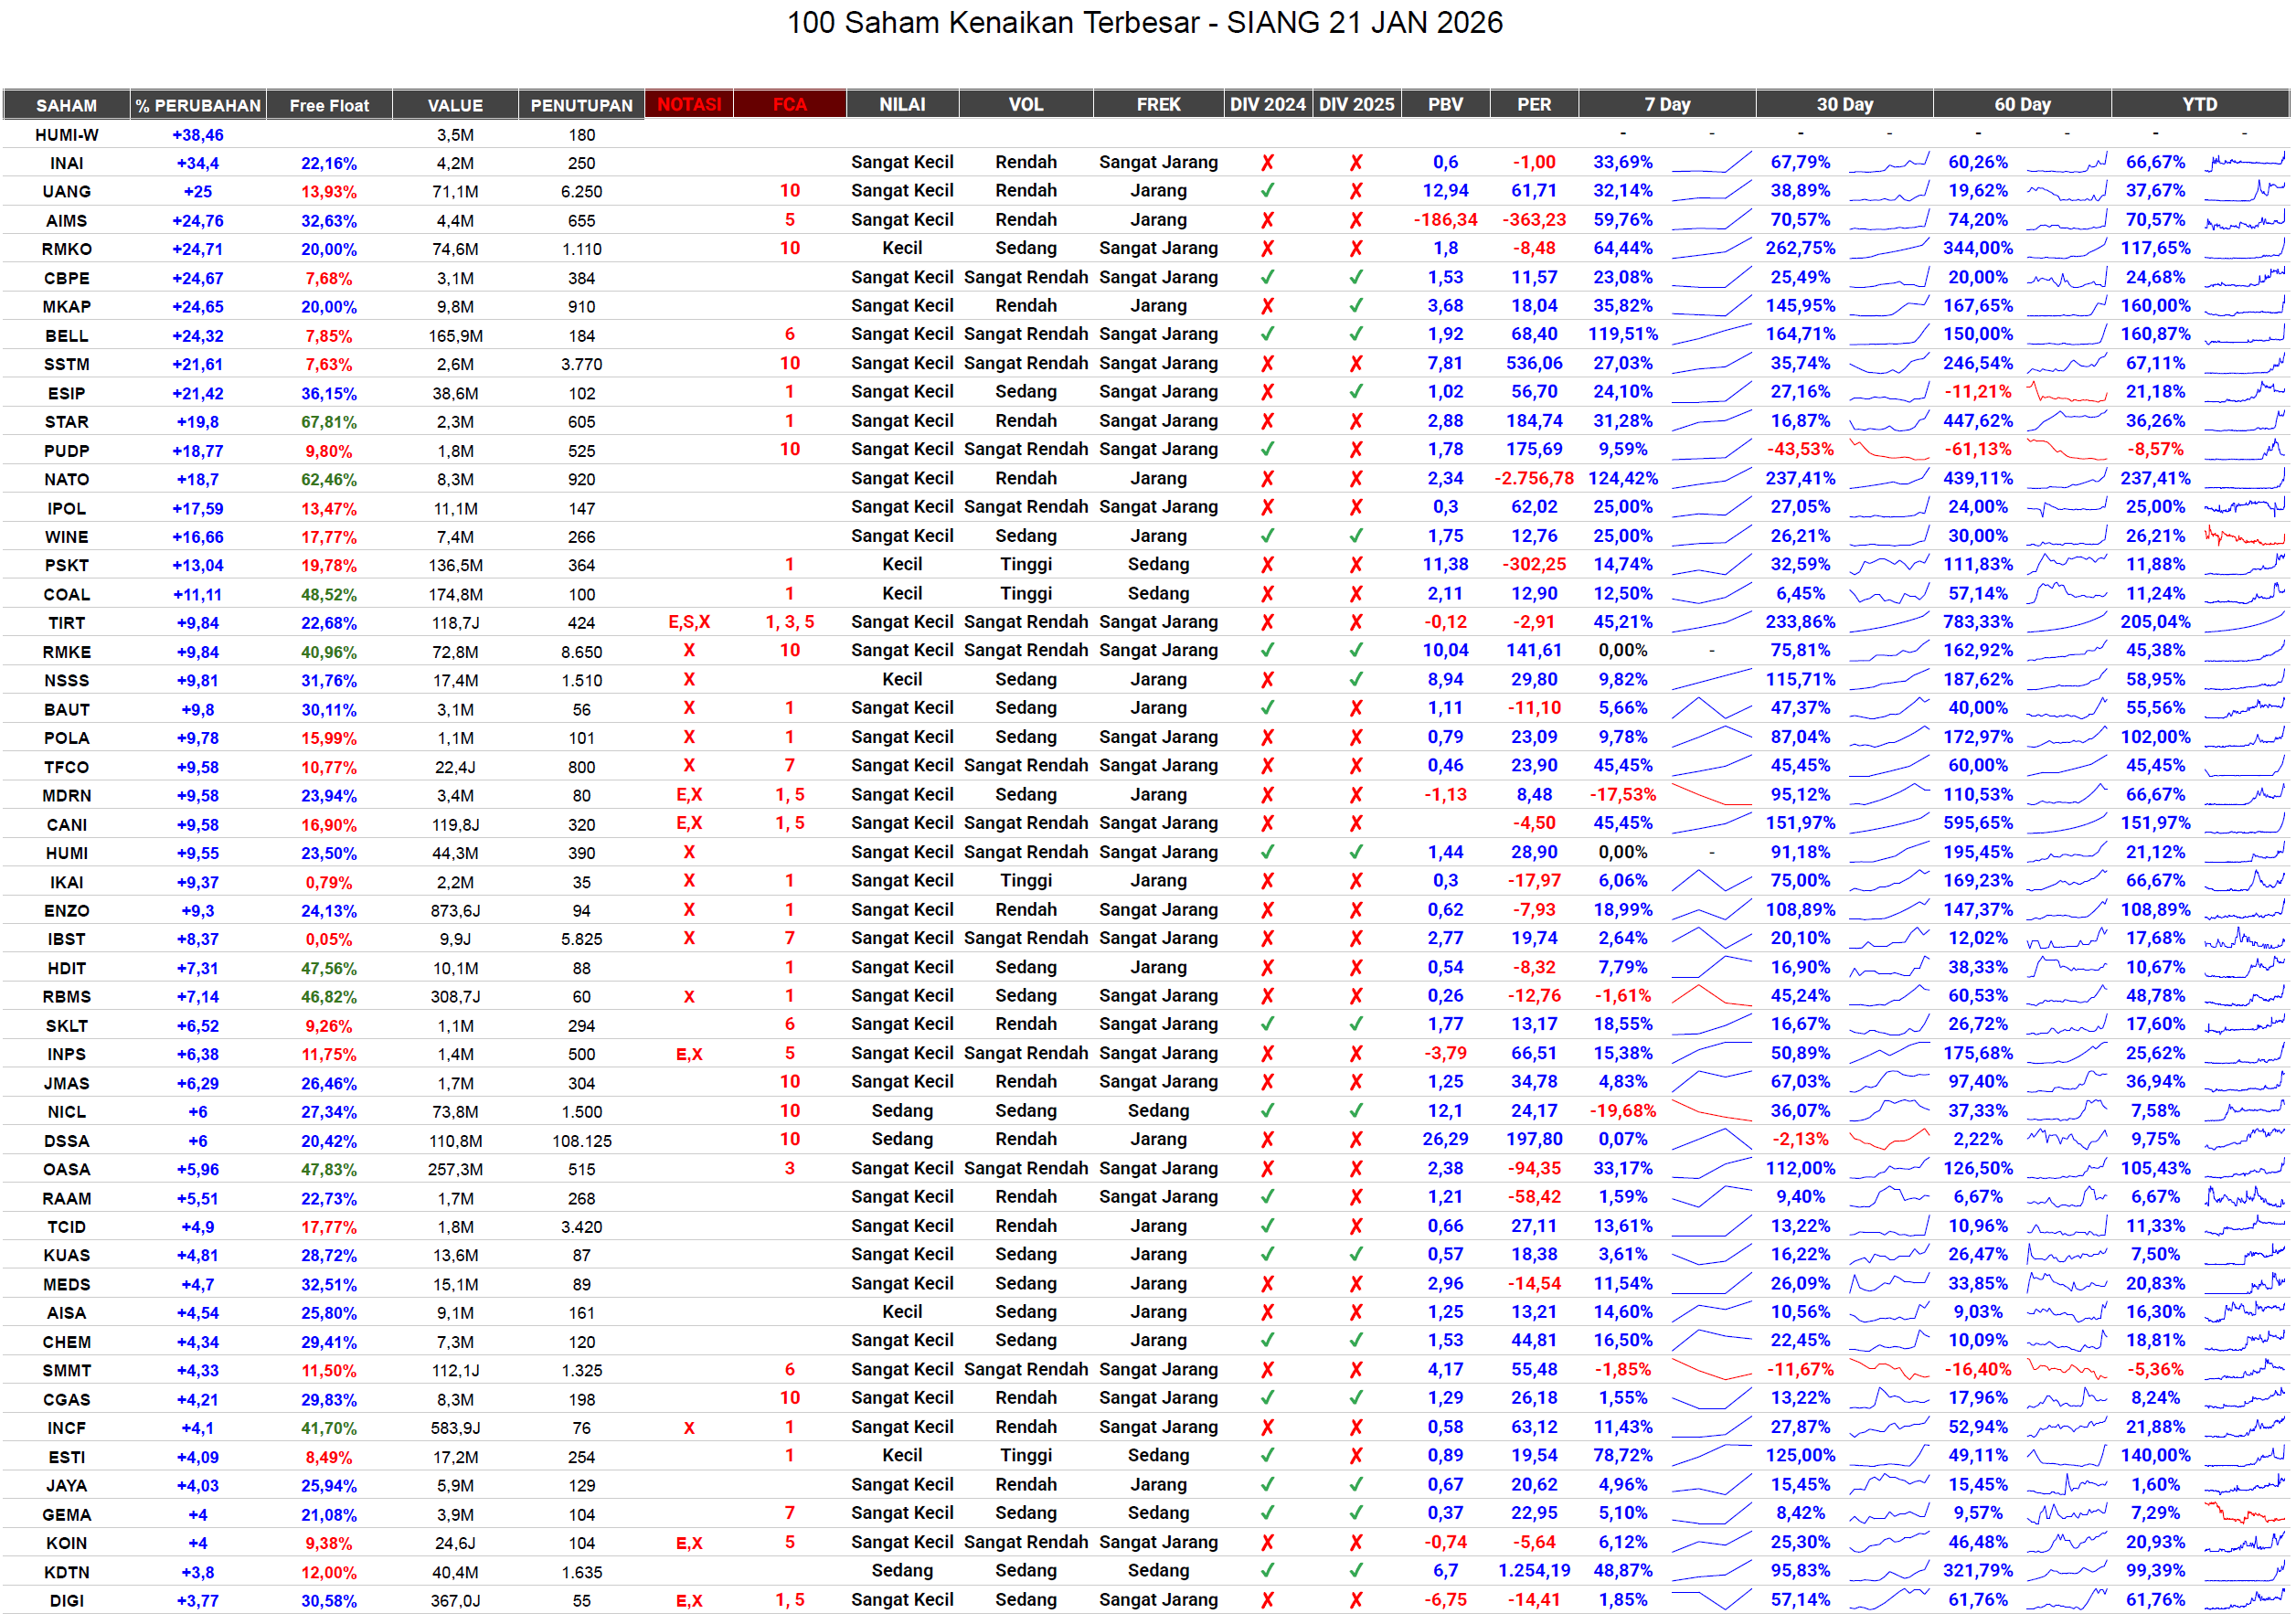Image resolution: width=2296 pixels, height=1624 pixels.
Task: Click the YTD sparkline chart for WINE
Action: pos(2244,537)
